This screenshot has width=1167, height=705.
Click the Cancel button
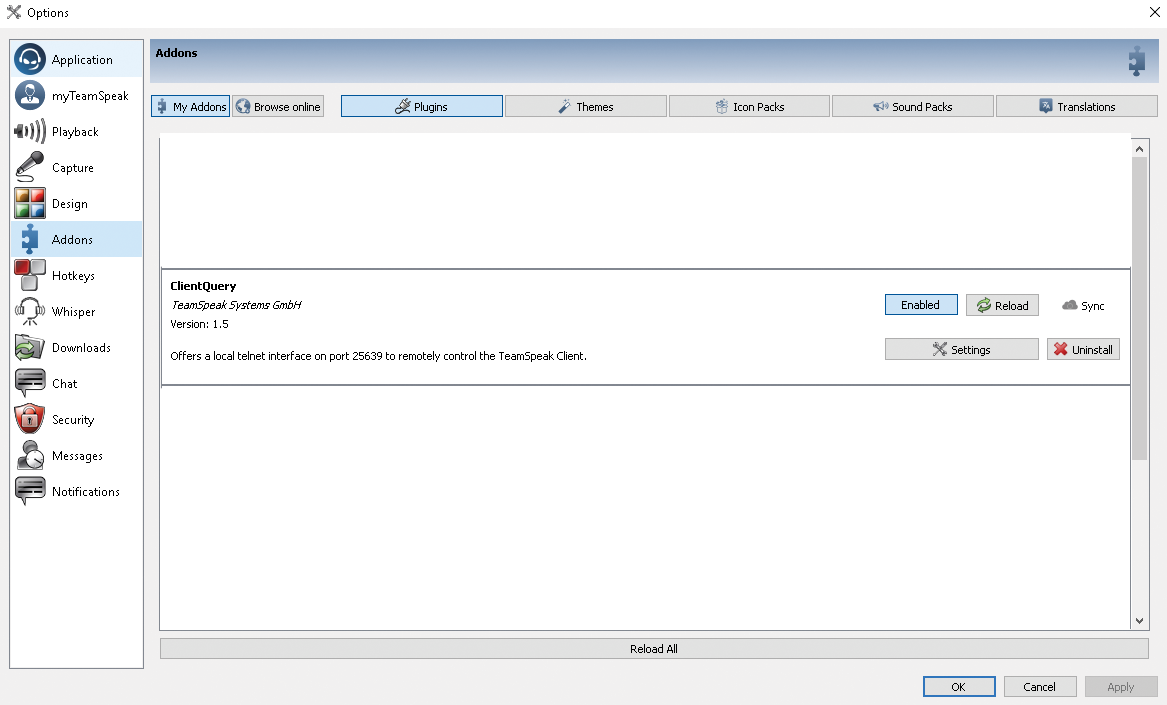coord(1040,686)
